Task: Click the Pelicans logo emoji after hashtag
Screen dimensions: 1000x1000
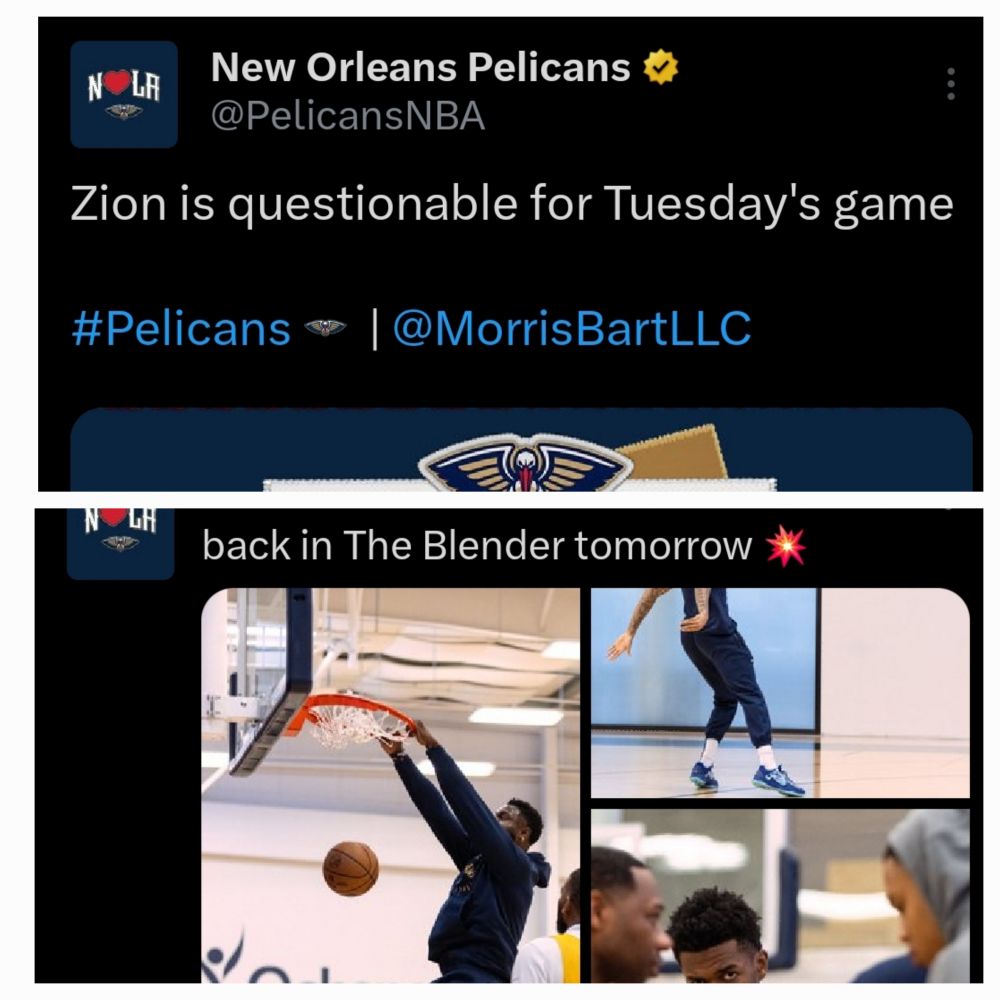Action: 325,328
